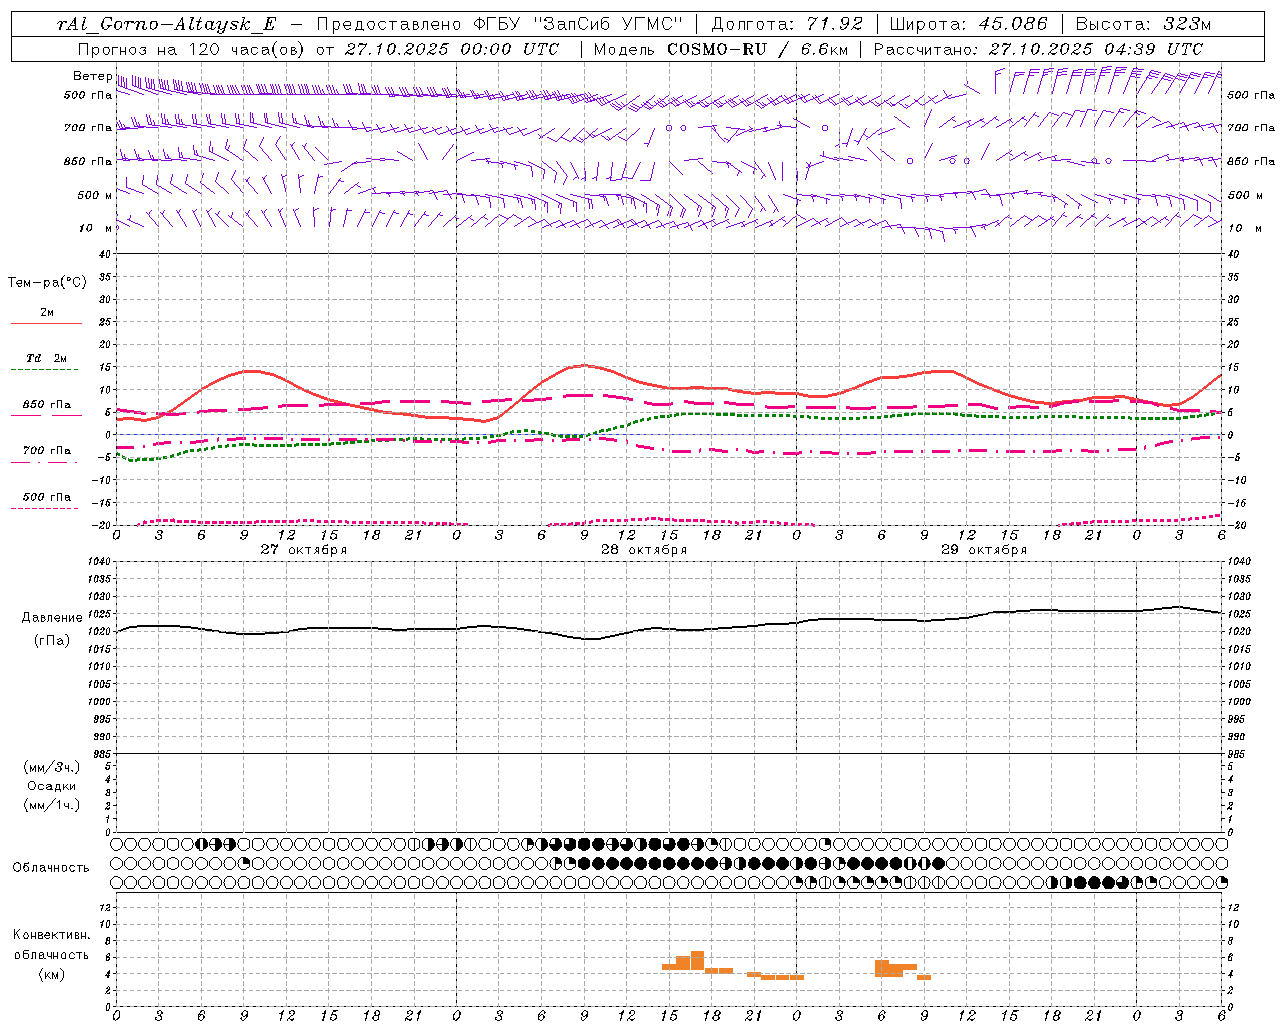
Task: Click the (км) convective cloud unit label
Action: [52, 973]
